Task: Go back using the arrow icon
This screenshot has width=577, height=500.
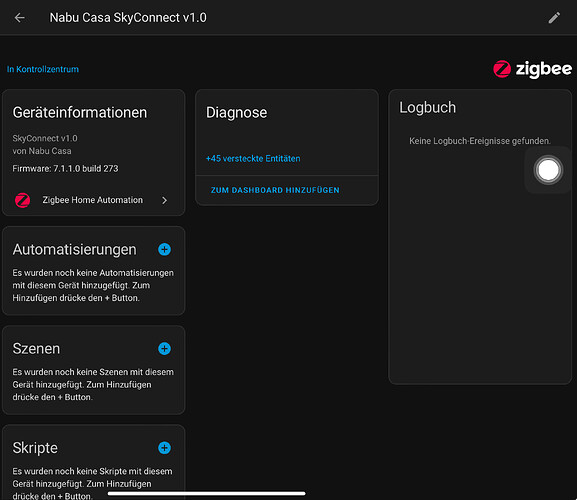Action: [20, 18]
